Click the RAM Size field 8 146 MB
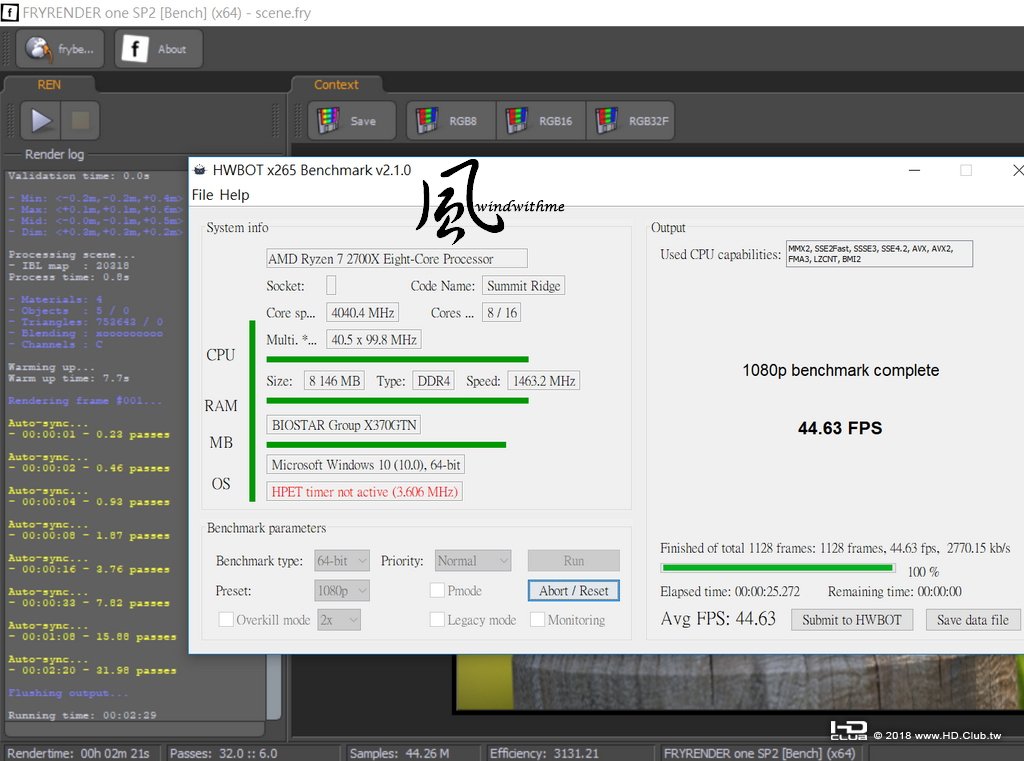 point(334,381)
